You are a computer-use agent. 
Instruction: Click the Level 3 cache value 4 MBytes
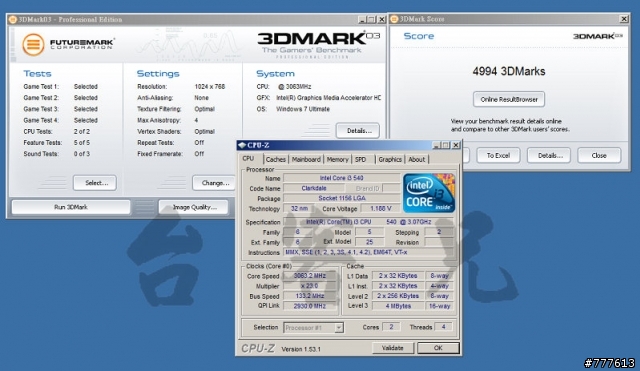click(398, 306)
